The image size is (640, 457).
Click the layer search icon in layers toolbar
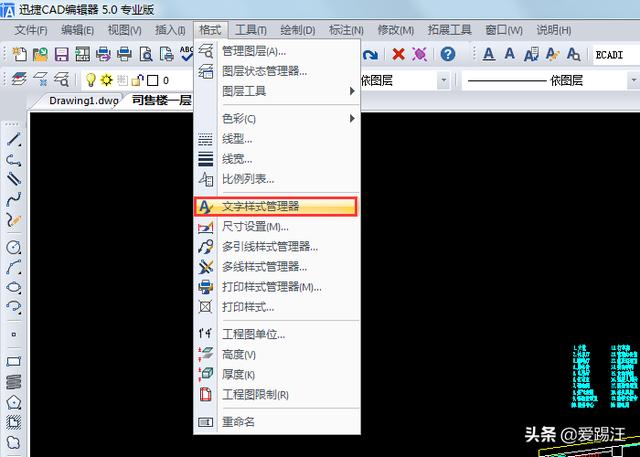(61, 80)
